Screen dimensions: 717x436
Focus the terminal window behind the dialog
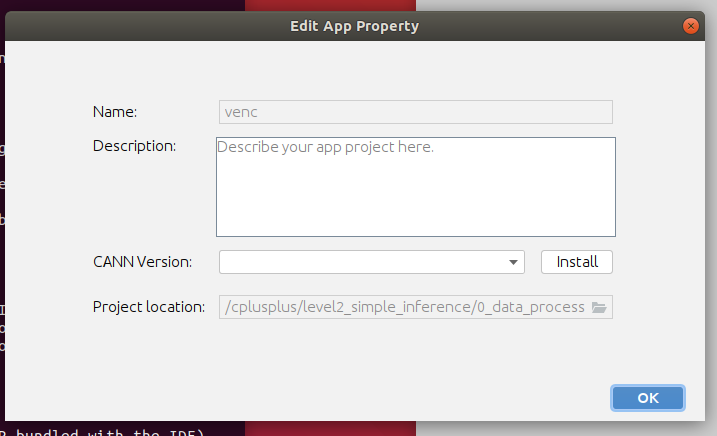coord(3,200)
